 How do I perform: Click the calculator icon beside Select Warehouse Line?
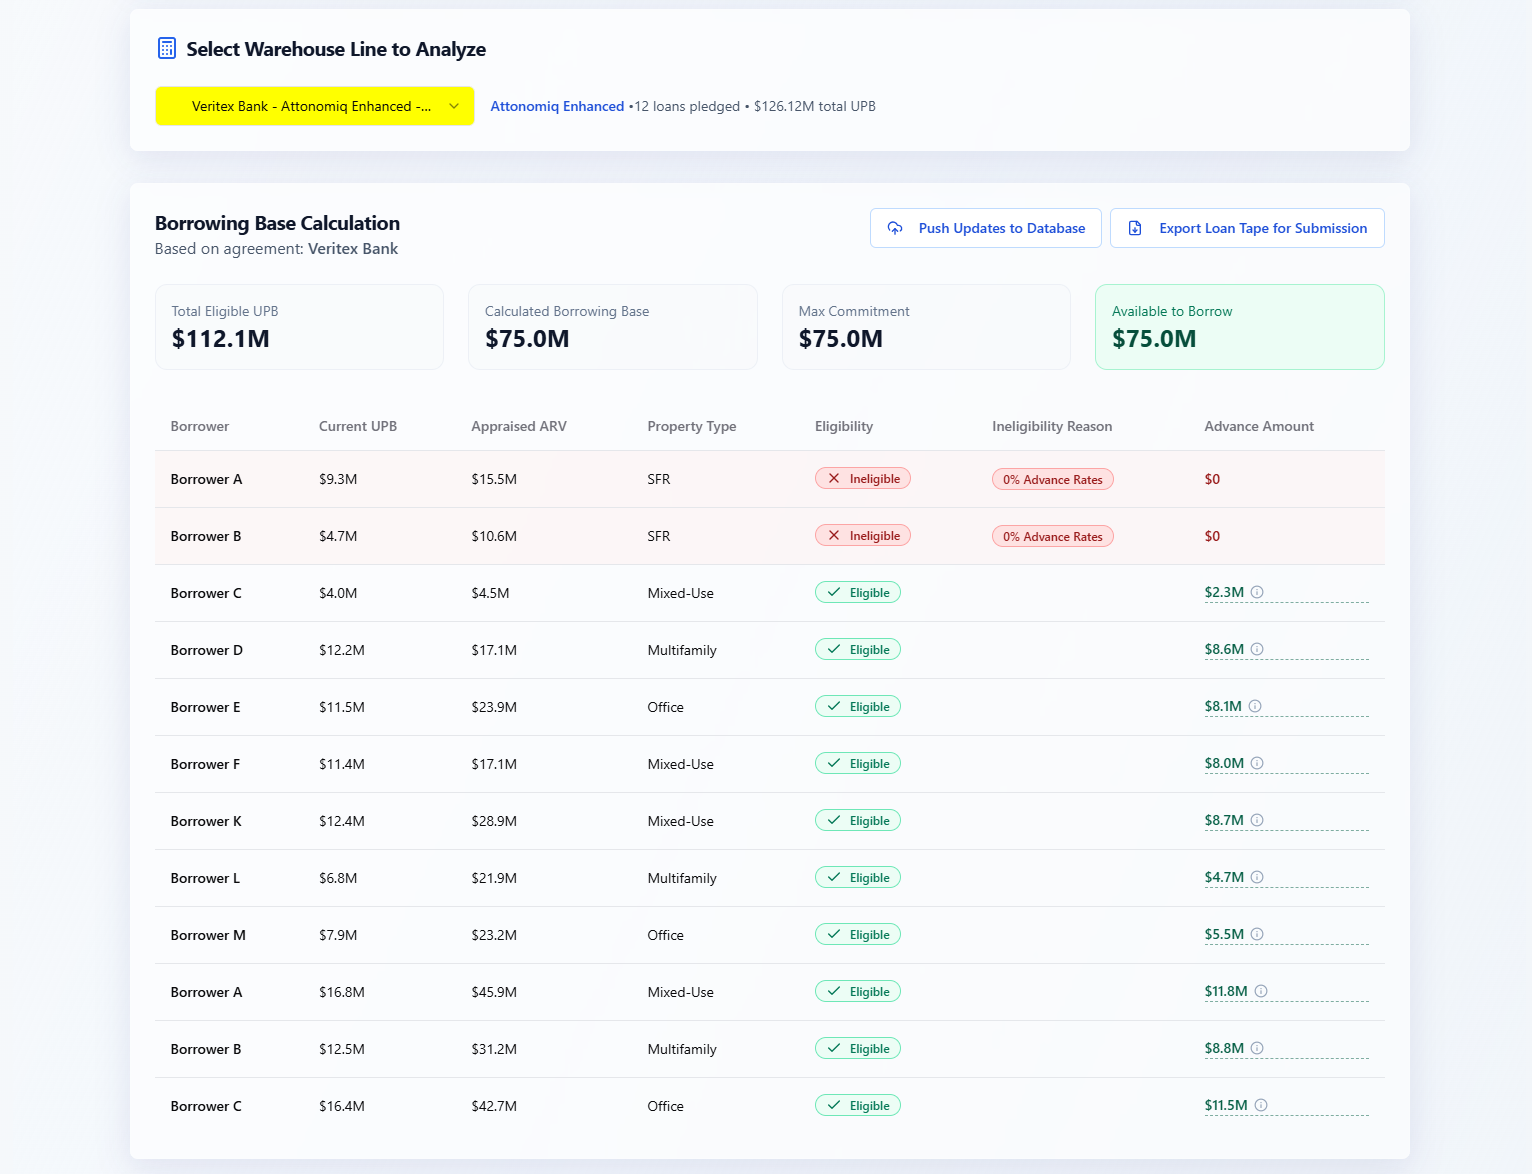click(x=167, y=49)
